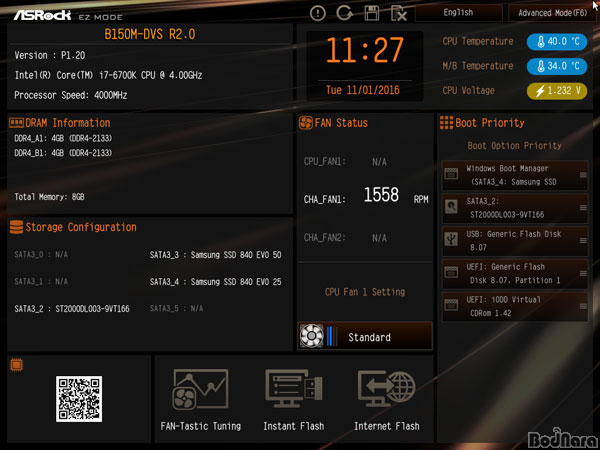Click the discard changes document icon
Viewport: 600px width, 450px height.
pyautogui.click(x=399, y=14)
